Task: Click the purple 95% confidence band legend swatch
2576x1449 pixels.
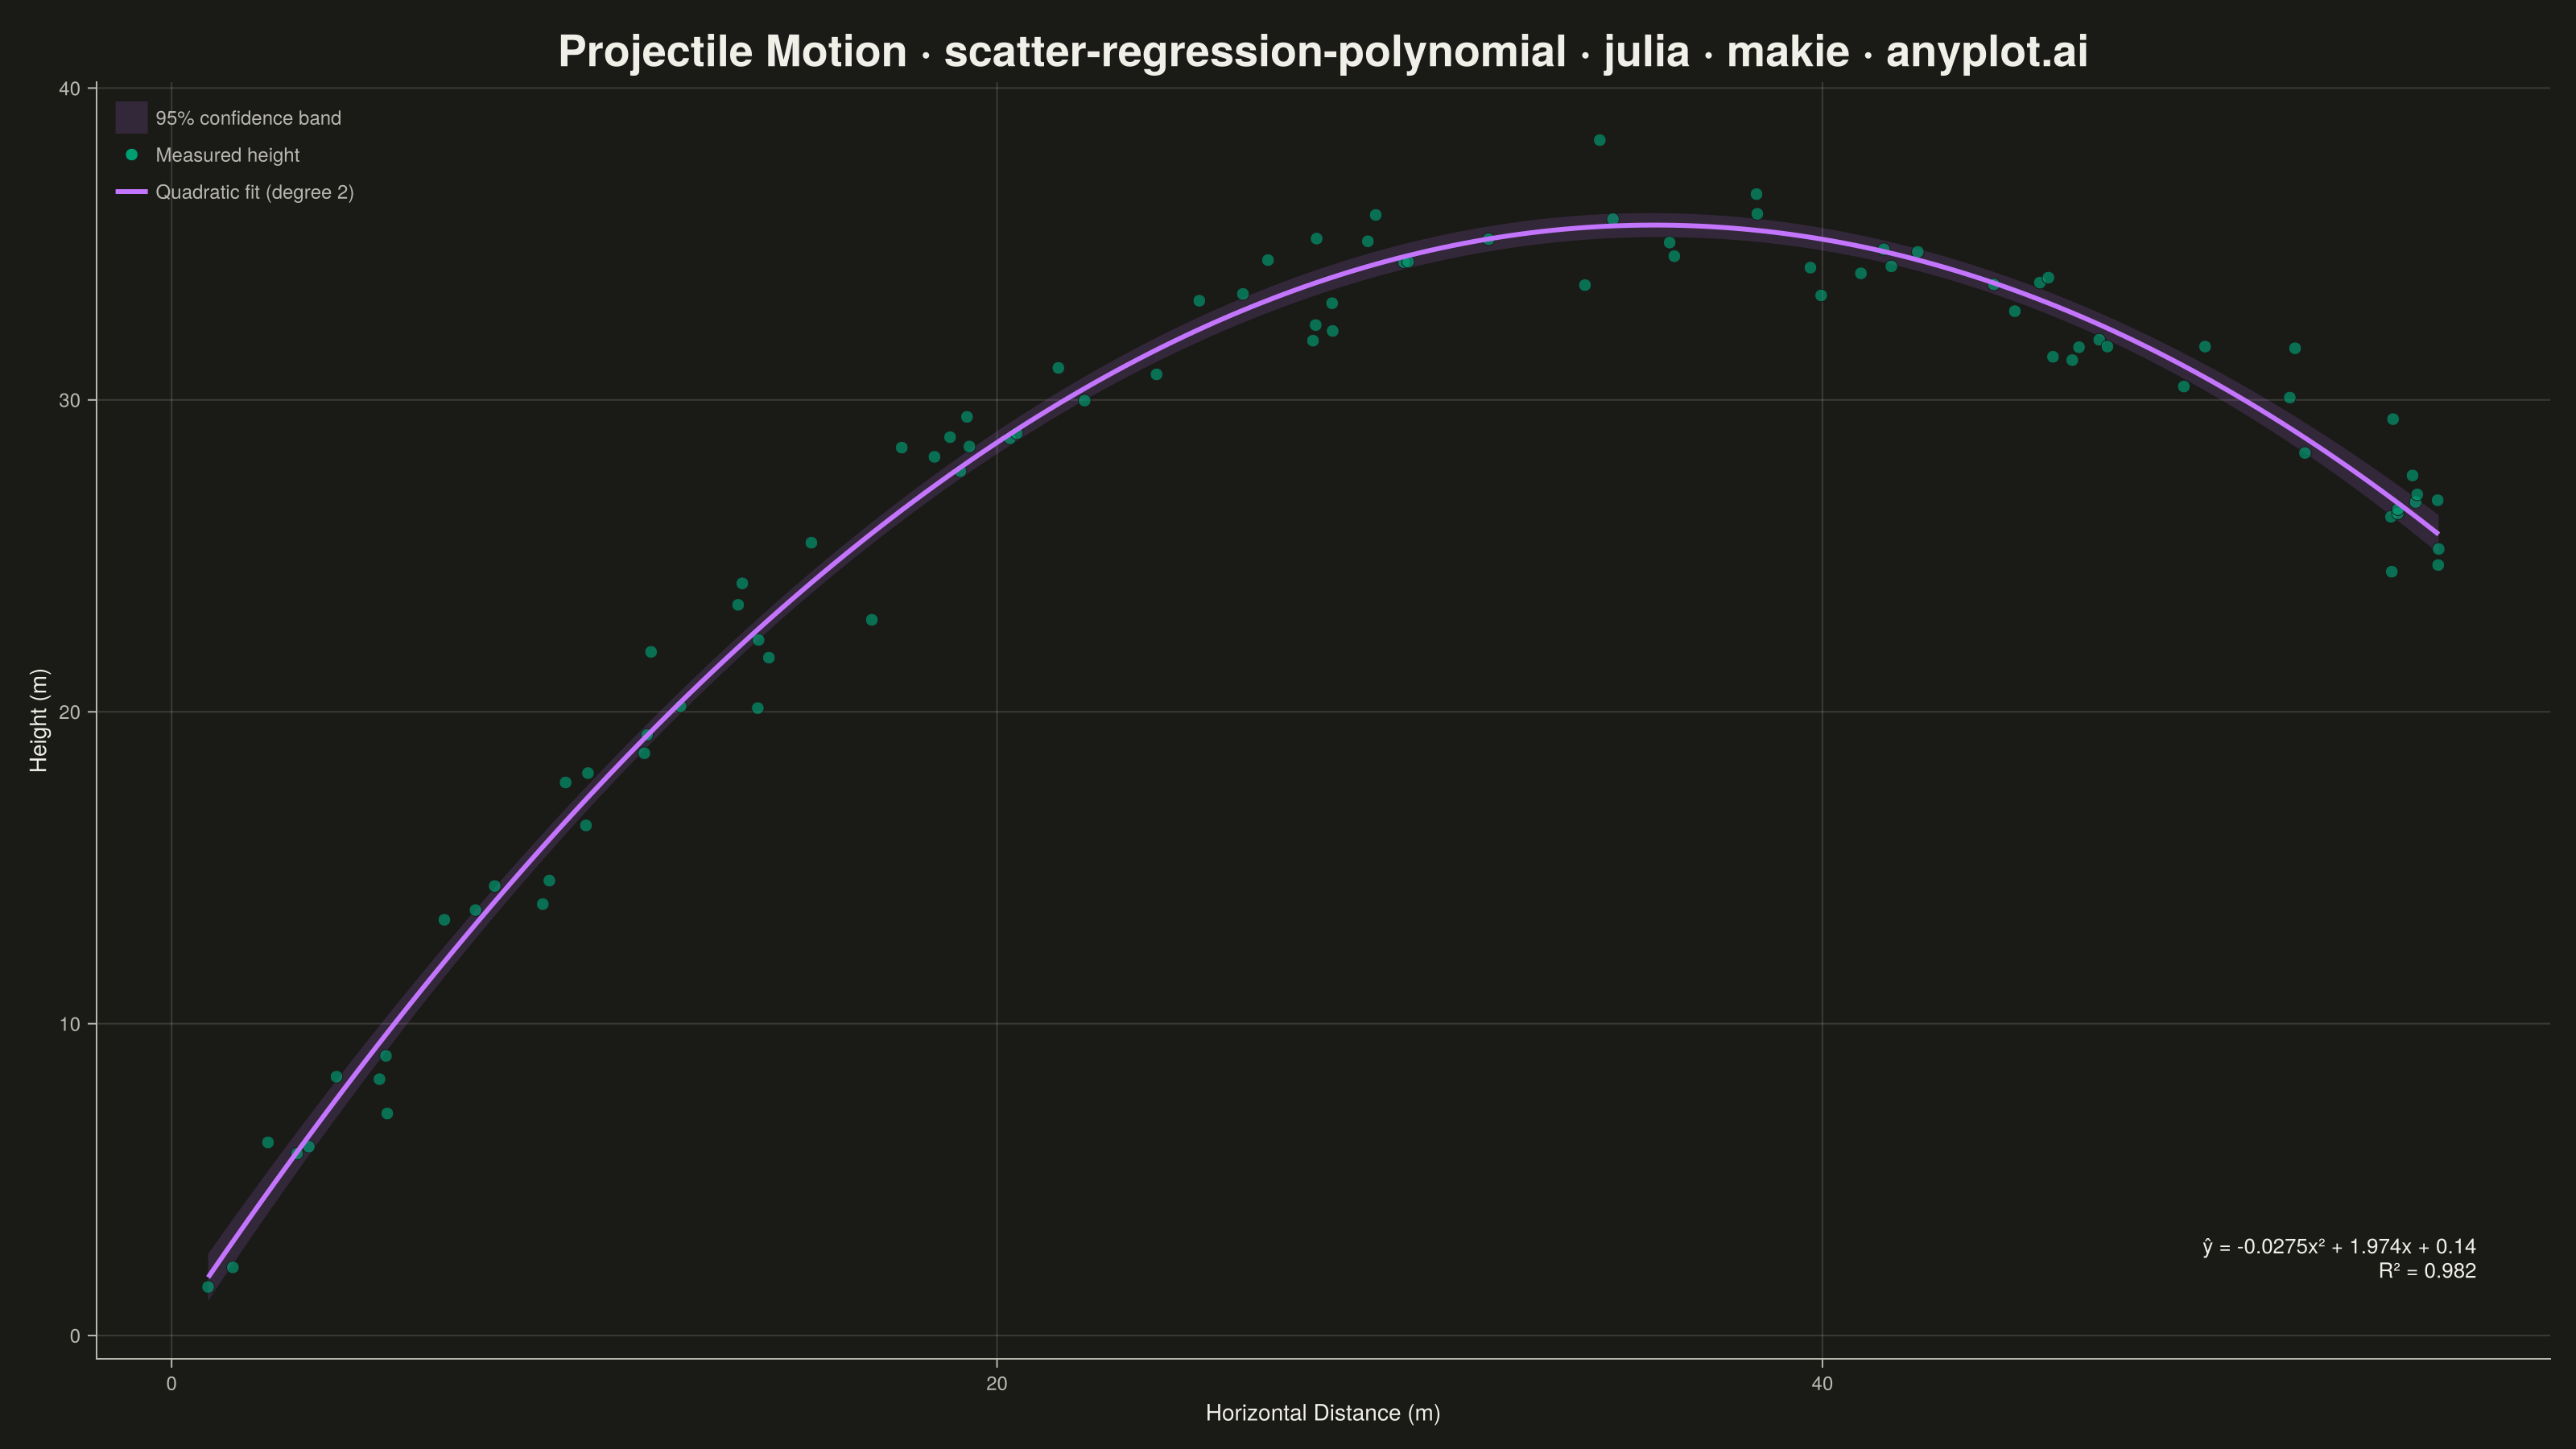Action: click(132, 117)
